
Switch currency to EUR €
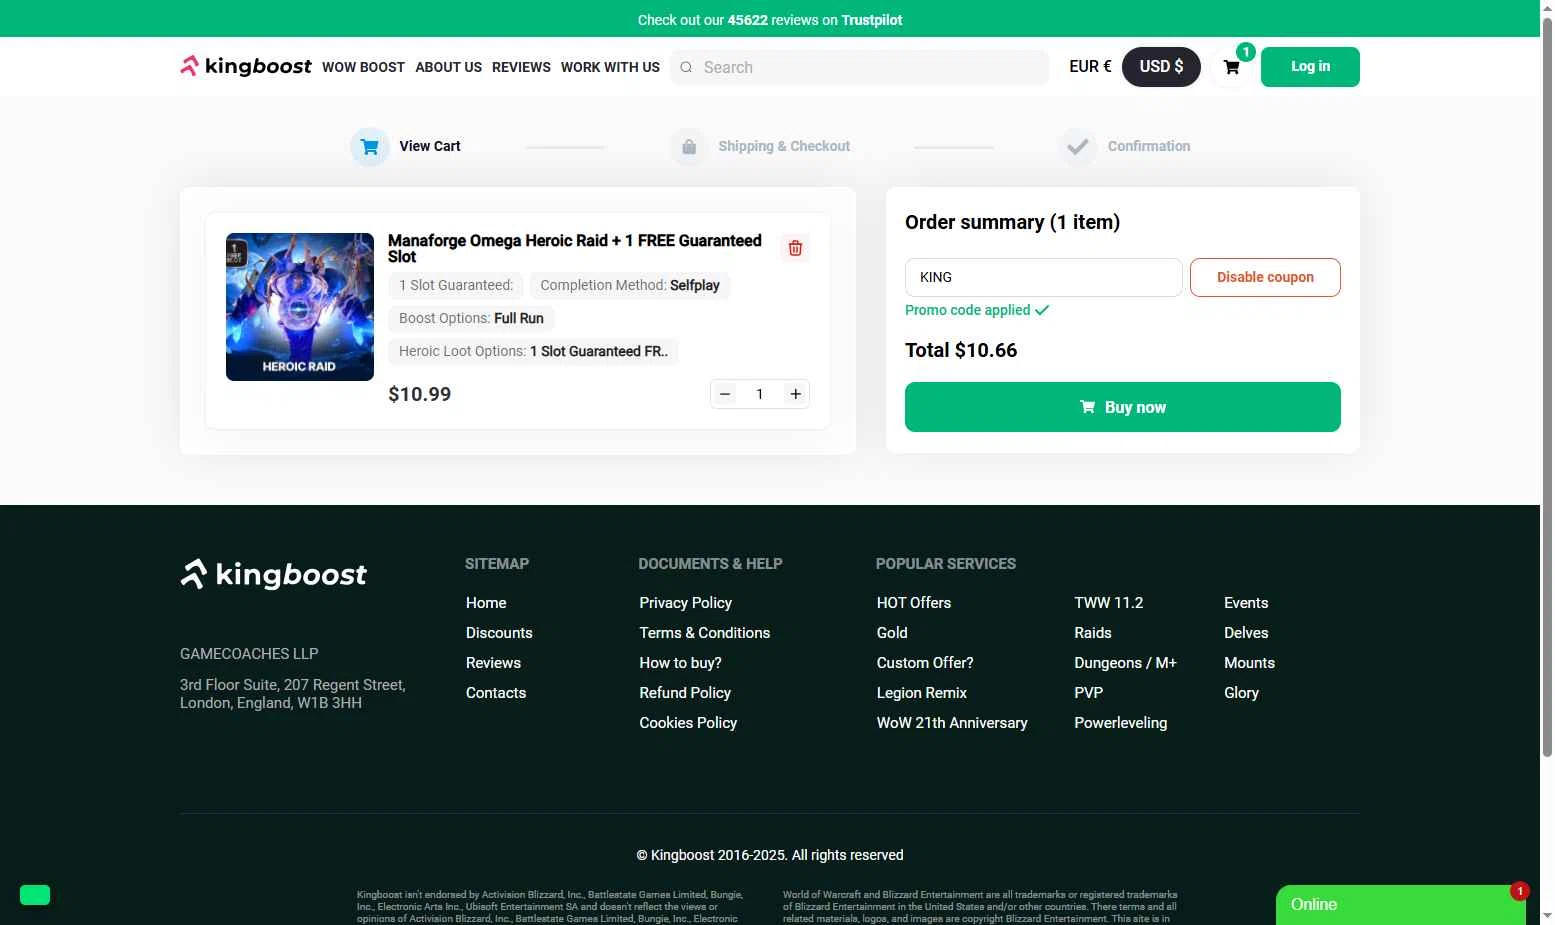[x=1090, y=66]
